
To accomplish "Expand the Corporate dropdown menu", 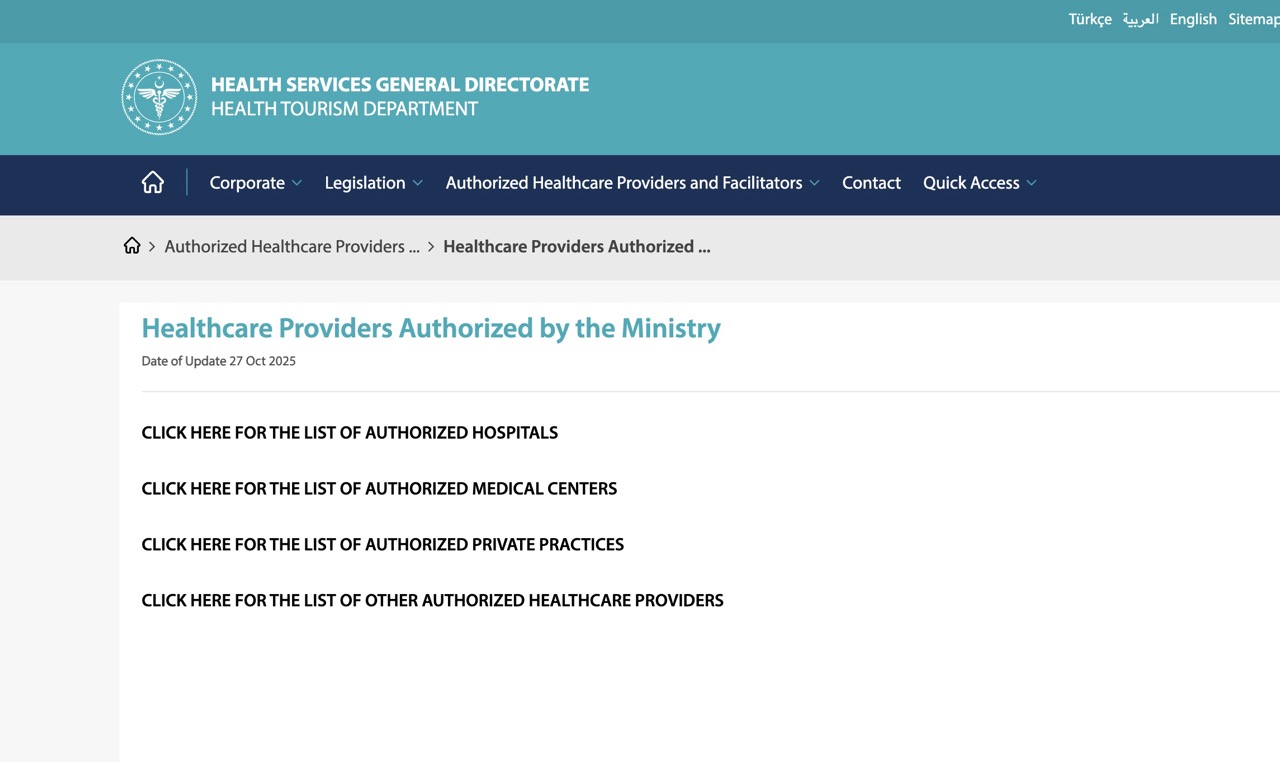I will [255, 183].
